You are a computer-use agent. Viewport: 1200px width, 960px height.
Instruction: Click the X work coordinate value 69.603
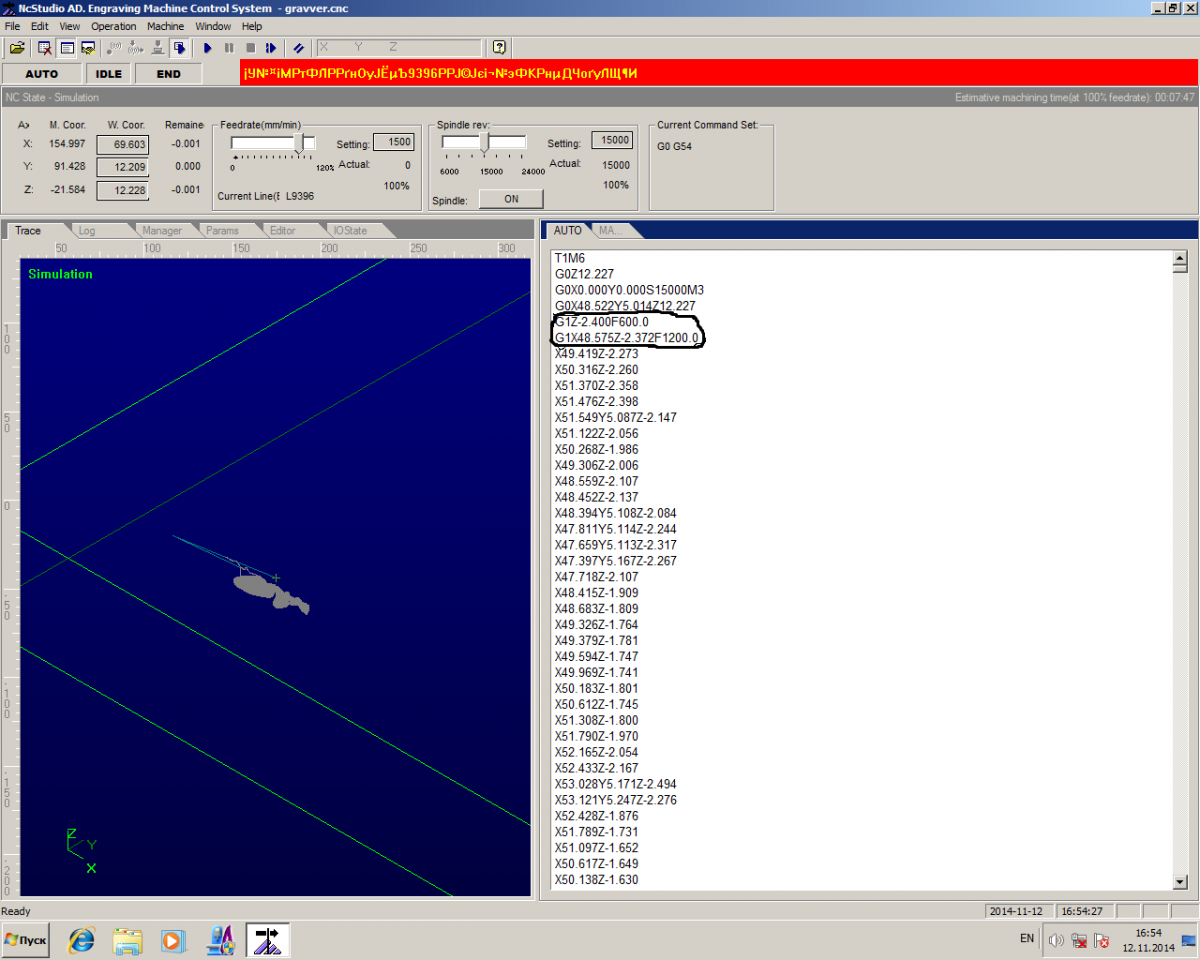coord(123,144)
